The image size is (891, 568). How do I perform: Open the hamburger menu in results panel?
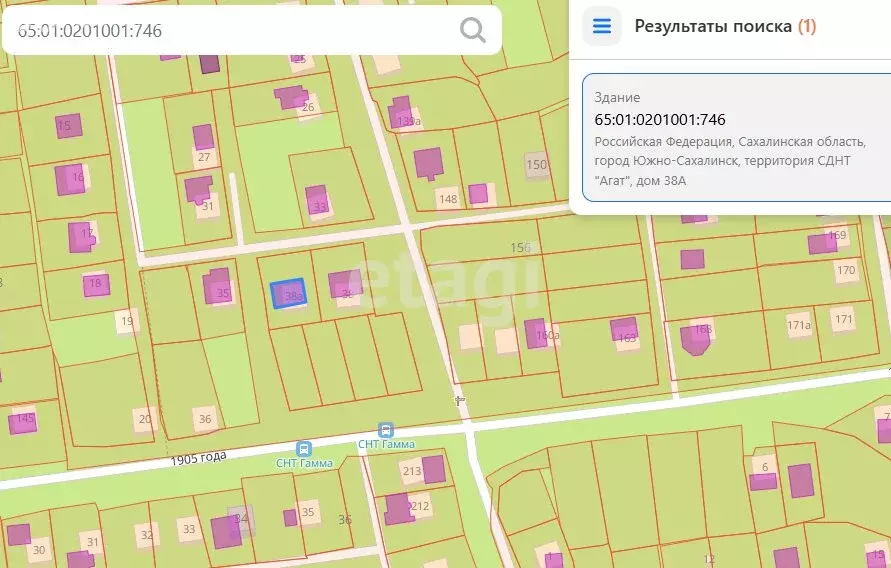click(602, 26)
